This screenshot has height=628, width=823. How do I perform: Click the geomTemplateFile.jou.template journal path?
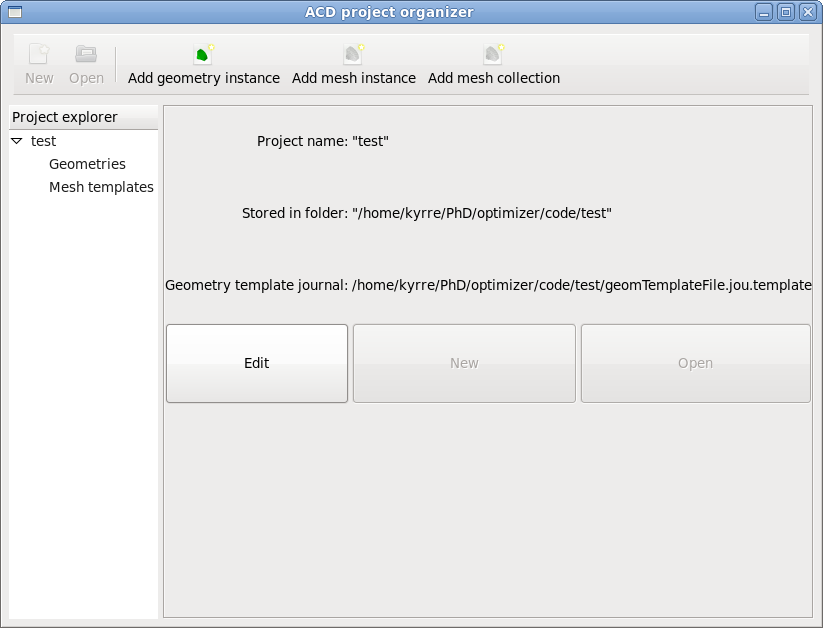(582, 285)
